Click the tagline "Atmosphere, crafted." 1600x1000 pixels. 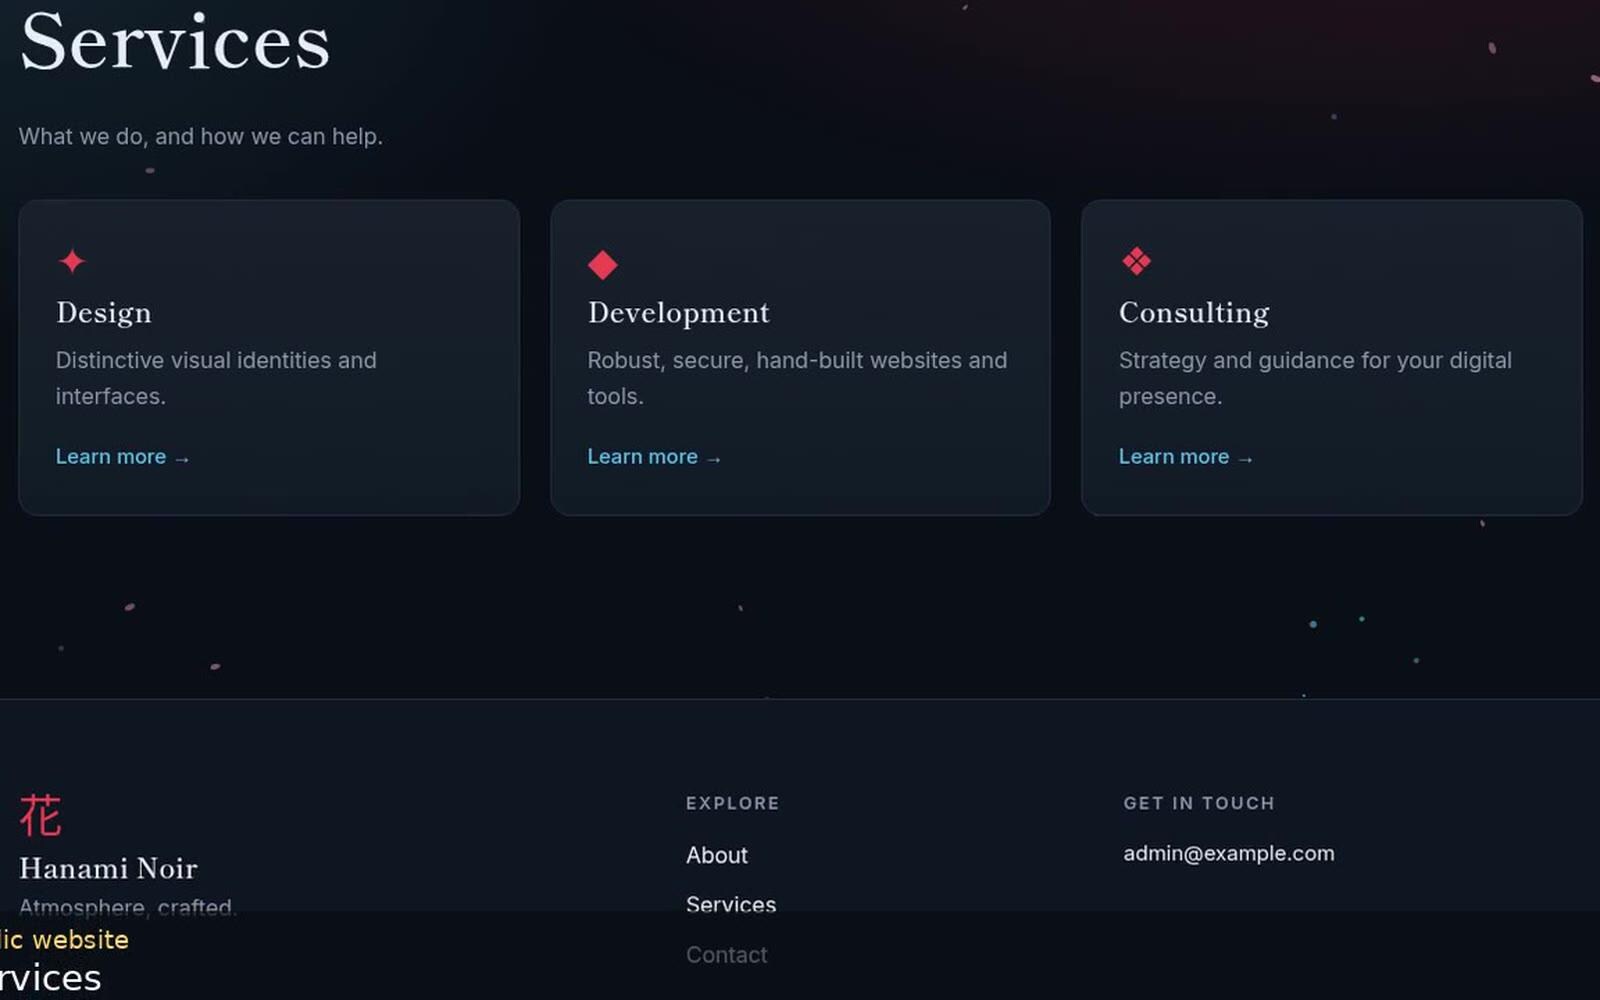pyautogui.click(x=128, y=907)
